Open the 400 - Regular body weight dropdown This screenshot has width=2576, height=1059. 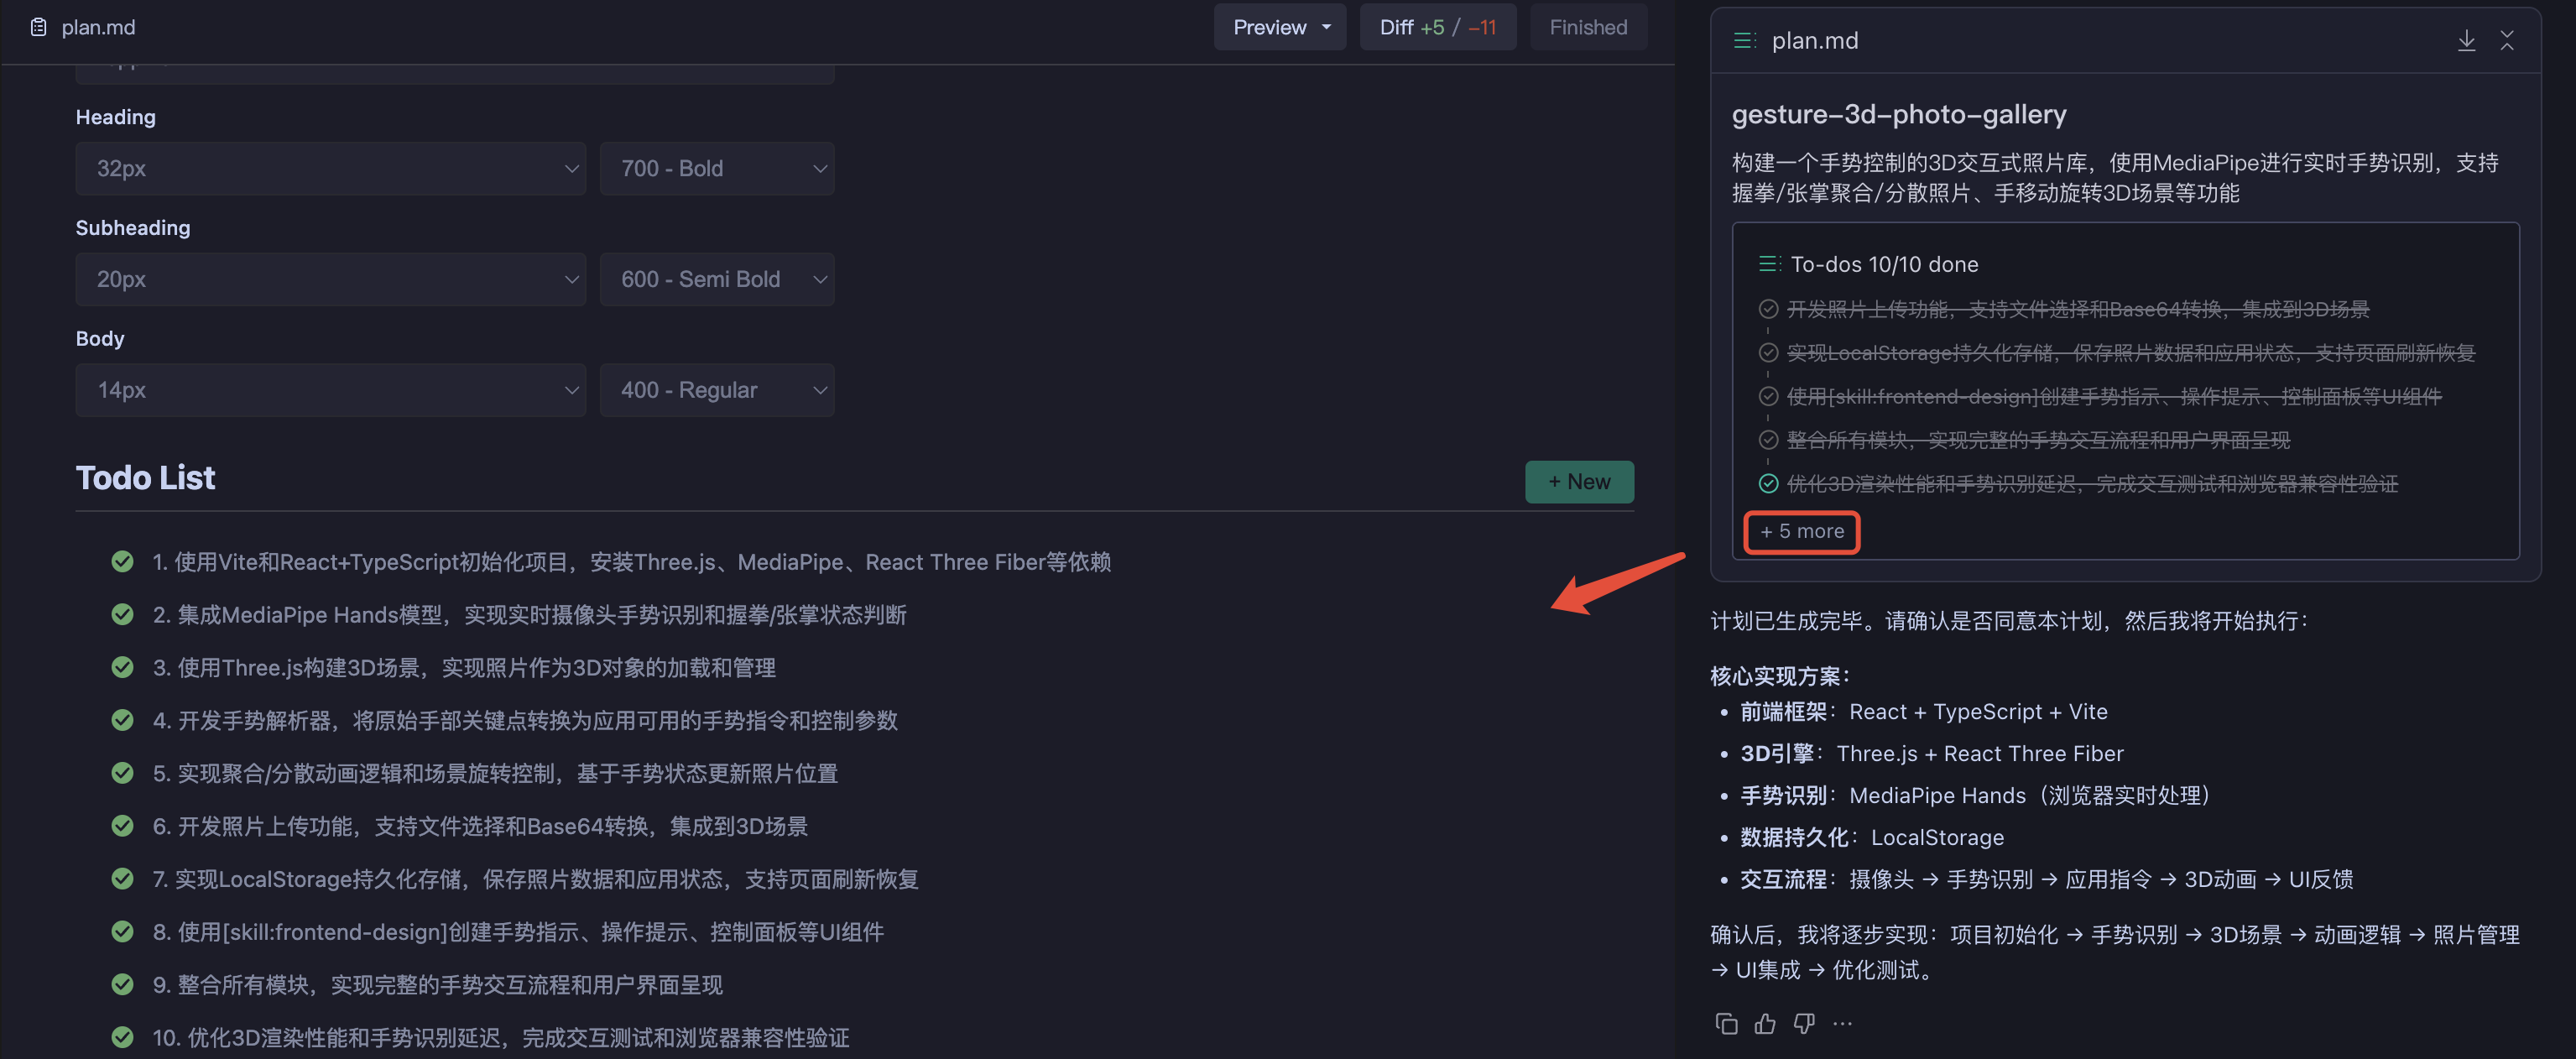click(717, 389)
